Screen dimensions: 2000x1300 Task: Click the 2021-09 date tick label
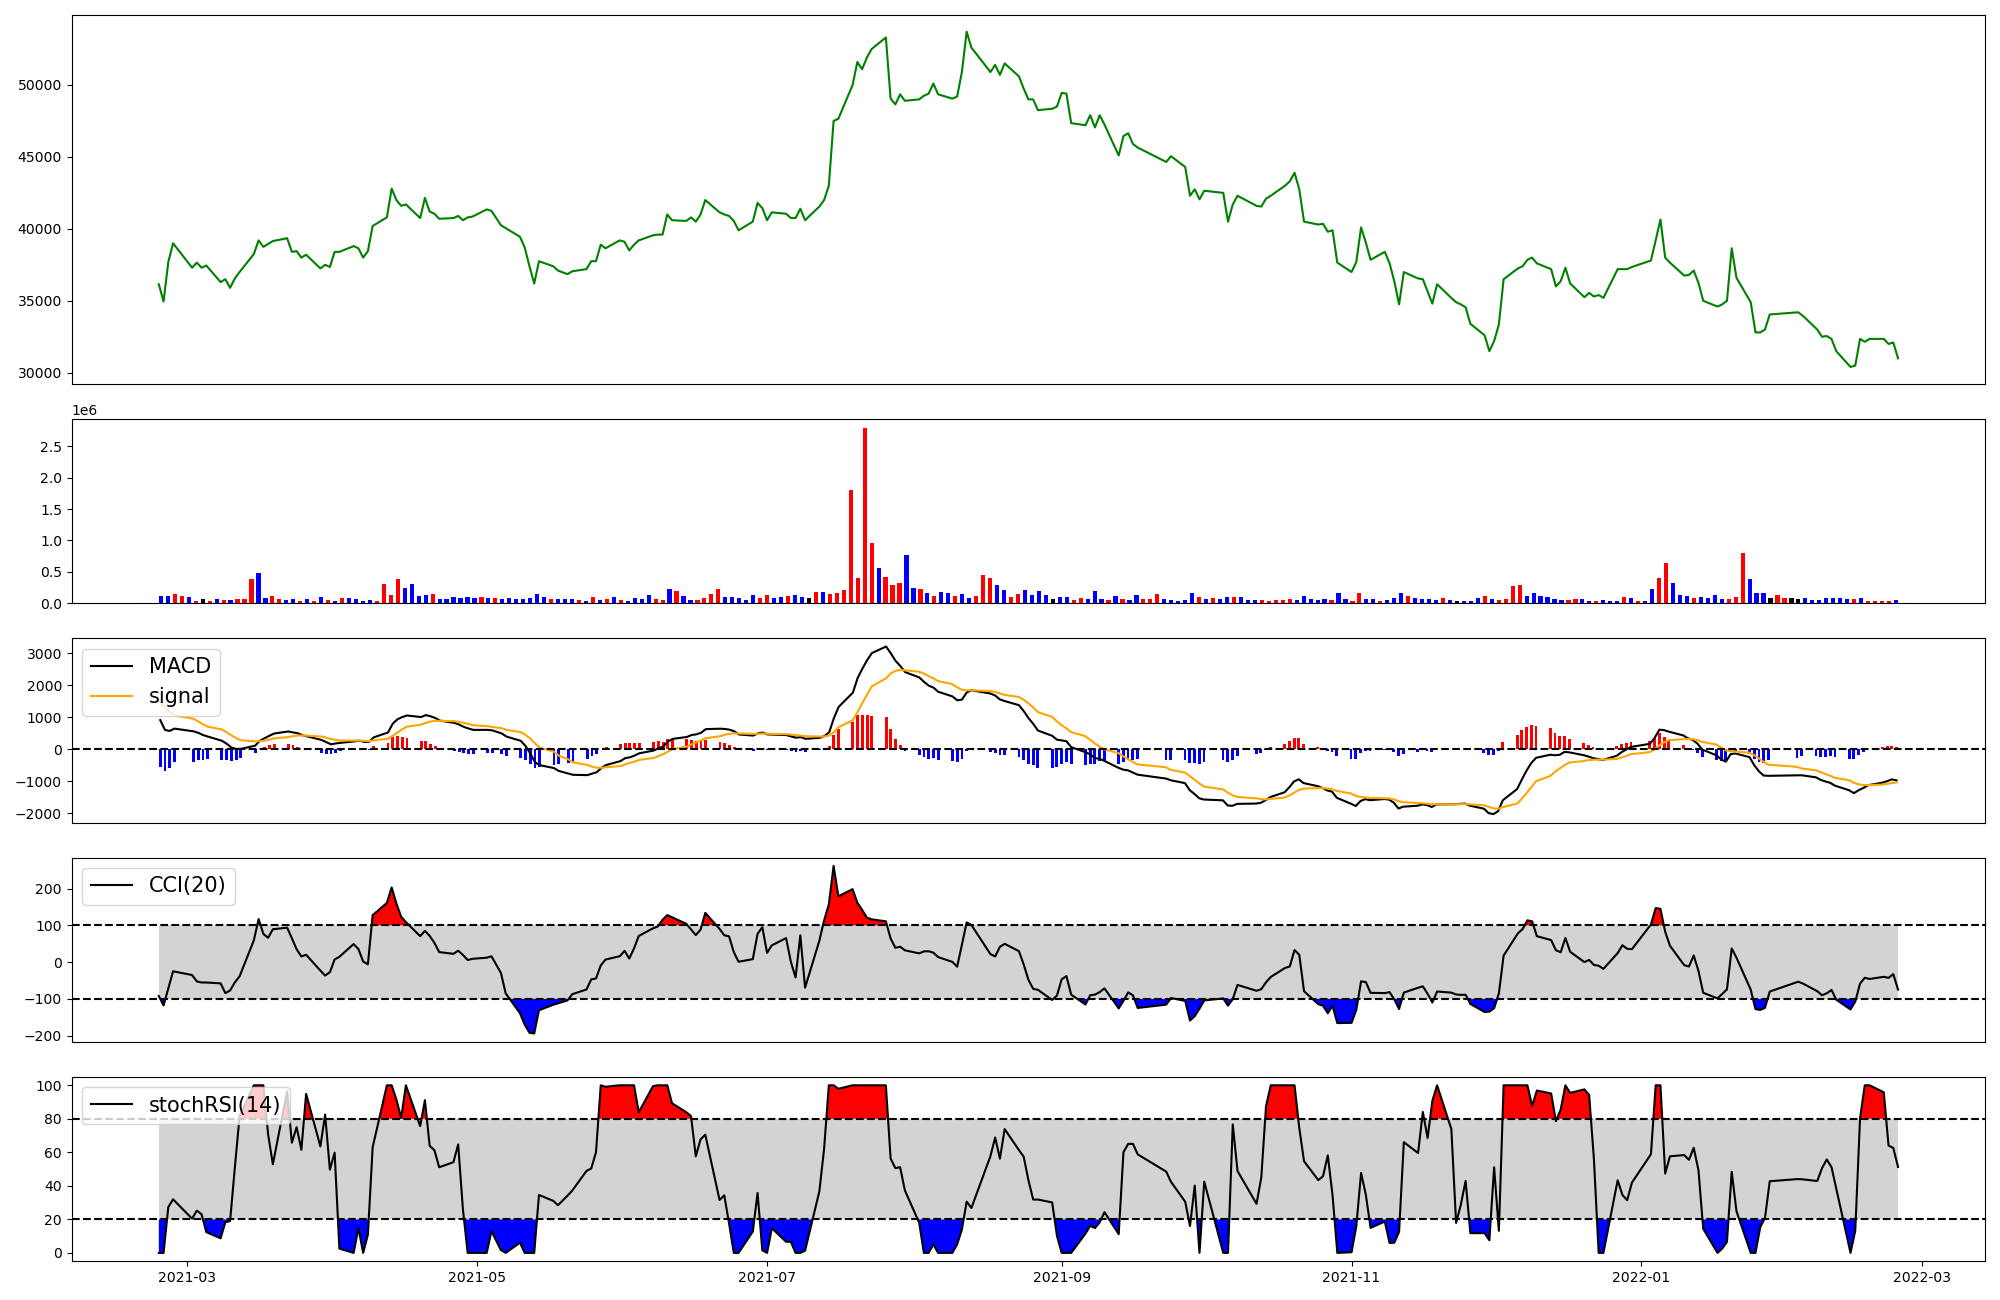(x=1062, y=1277)
